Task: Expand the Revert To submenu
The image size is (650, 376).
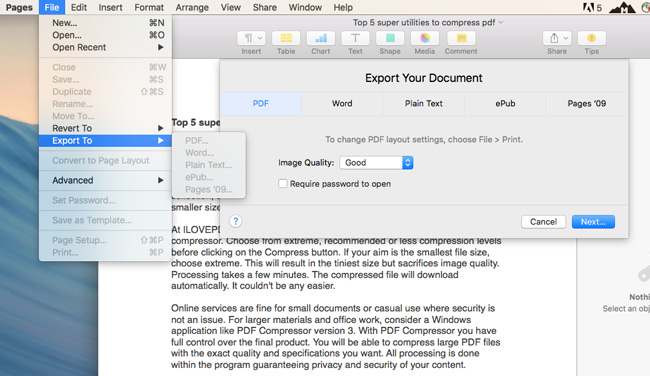Action: 105,128
